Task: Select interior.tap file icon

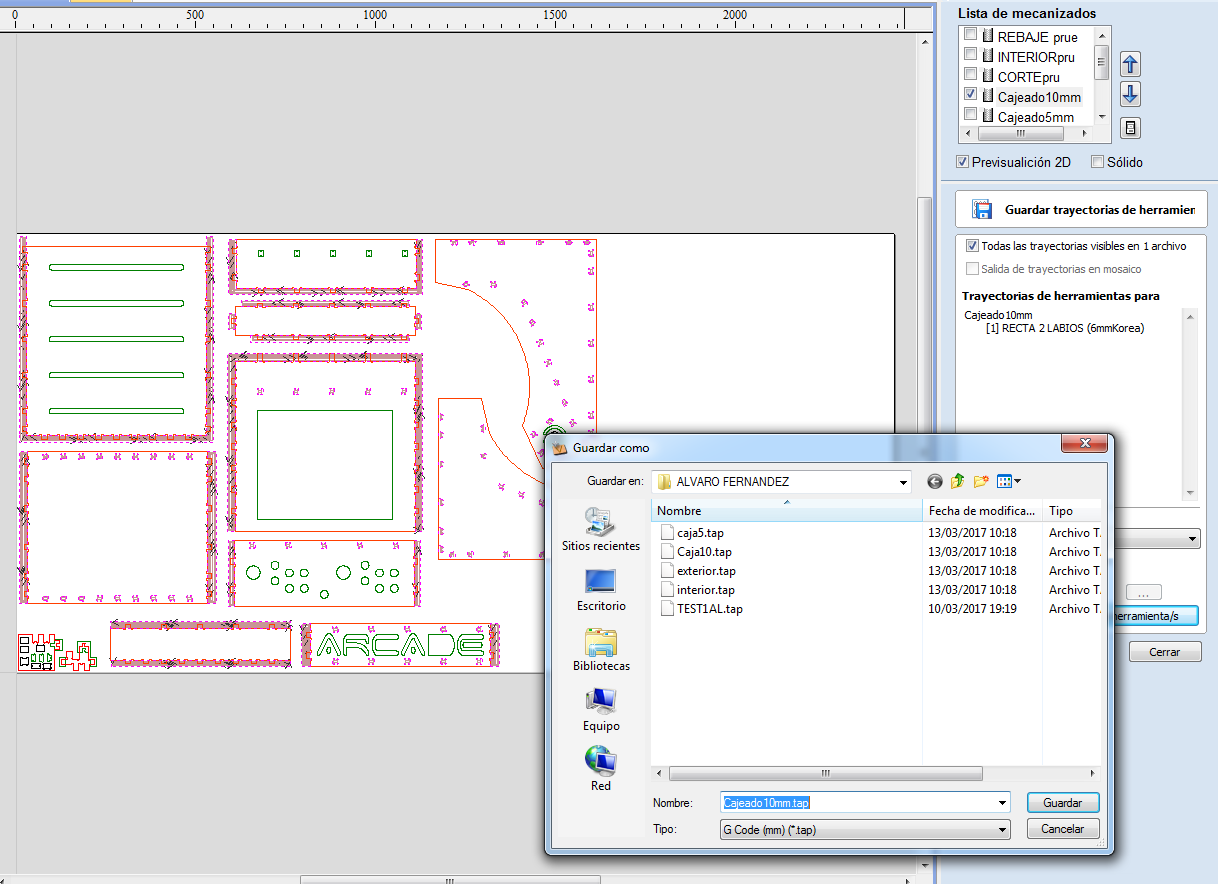Action: coord(668,589)
